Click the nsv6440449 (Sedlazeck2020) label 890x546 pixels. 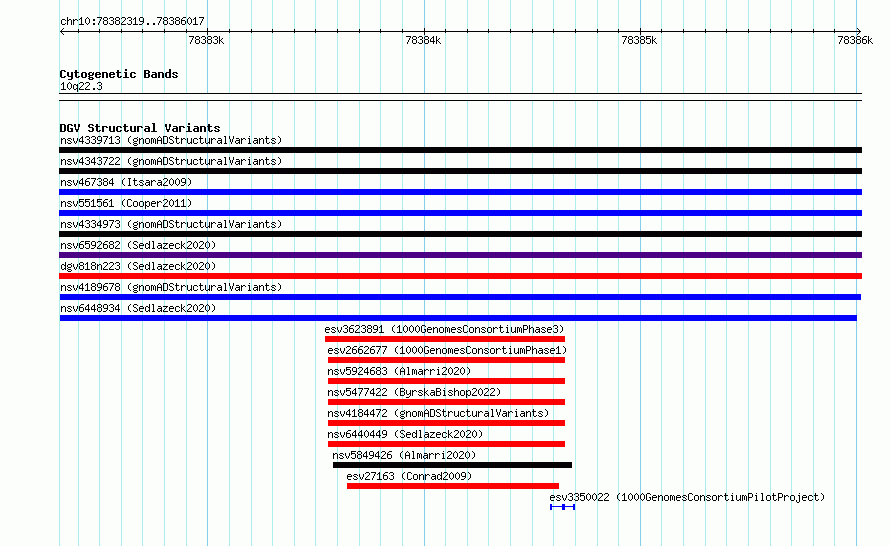pos(405,434)
